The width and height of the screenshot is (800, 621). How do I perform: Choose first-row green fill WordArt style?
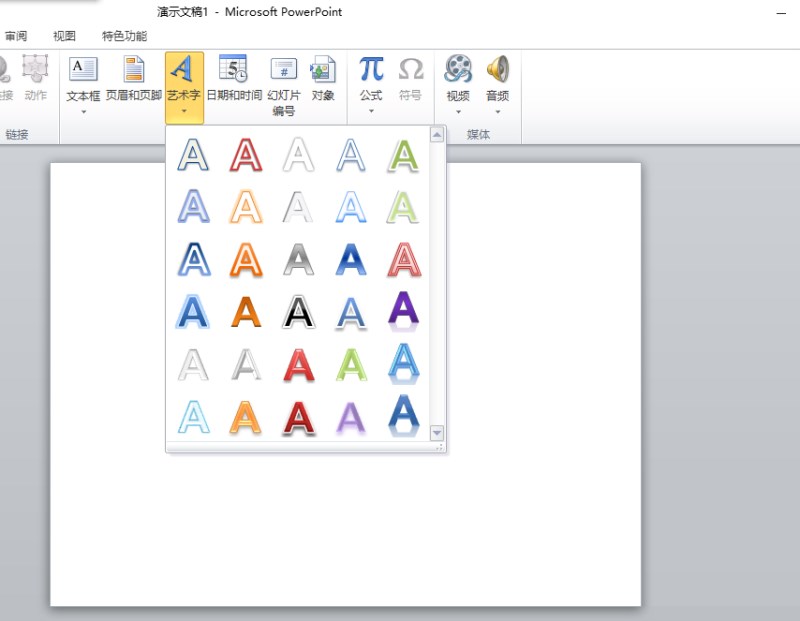[404, 155]
